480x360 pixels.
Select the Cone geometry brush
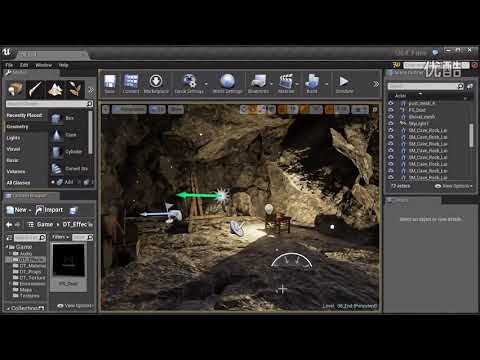point(69,135)
